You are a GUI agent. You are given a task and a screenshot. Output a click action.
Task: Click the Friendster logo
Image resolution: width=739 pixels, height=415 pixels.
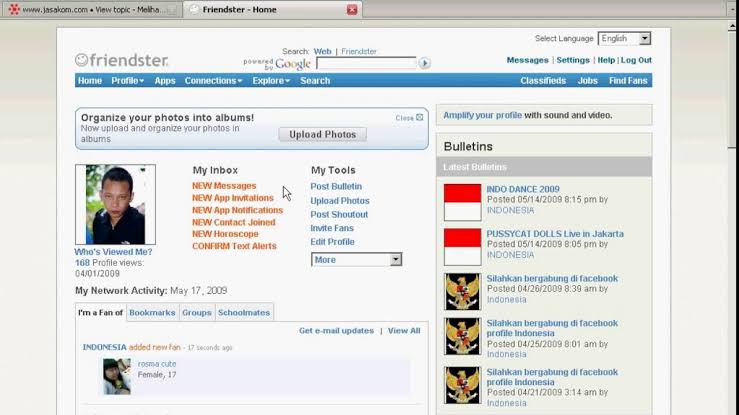(x=122, y=60)
